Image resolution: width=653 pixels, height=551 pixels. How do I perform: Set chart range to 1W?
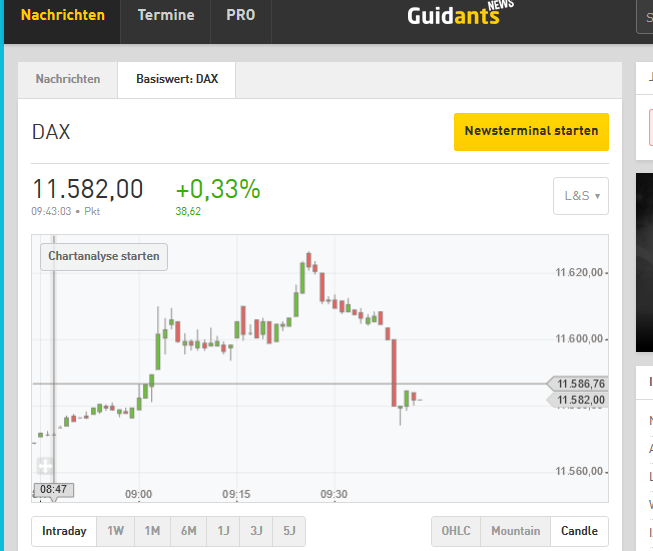click(x=116, y=531)
